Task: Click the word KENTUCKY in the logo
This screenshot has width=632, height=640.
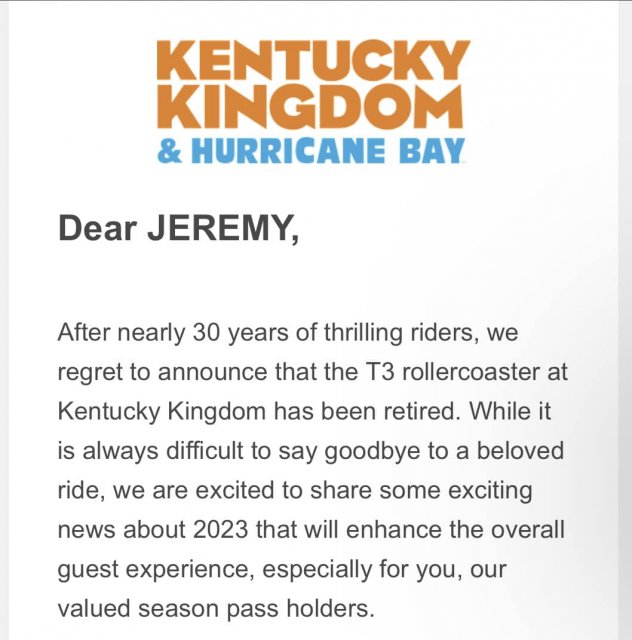Action: point(314,60)
